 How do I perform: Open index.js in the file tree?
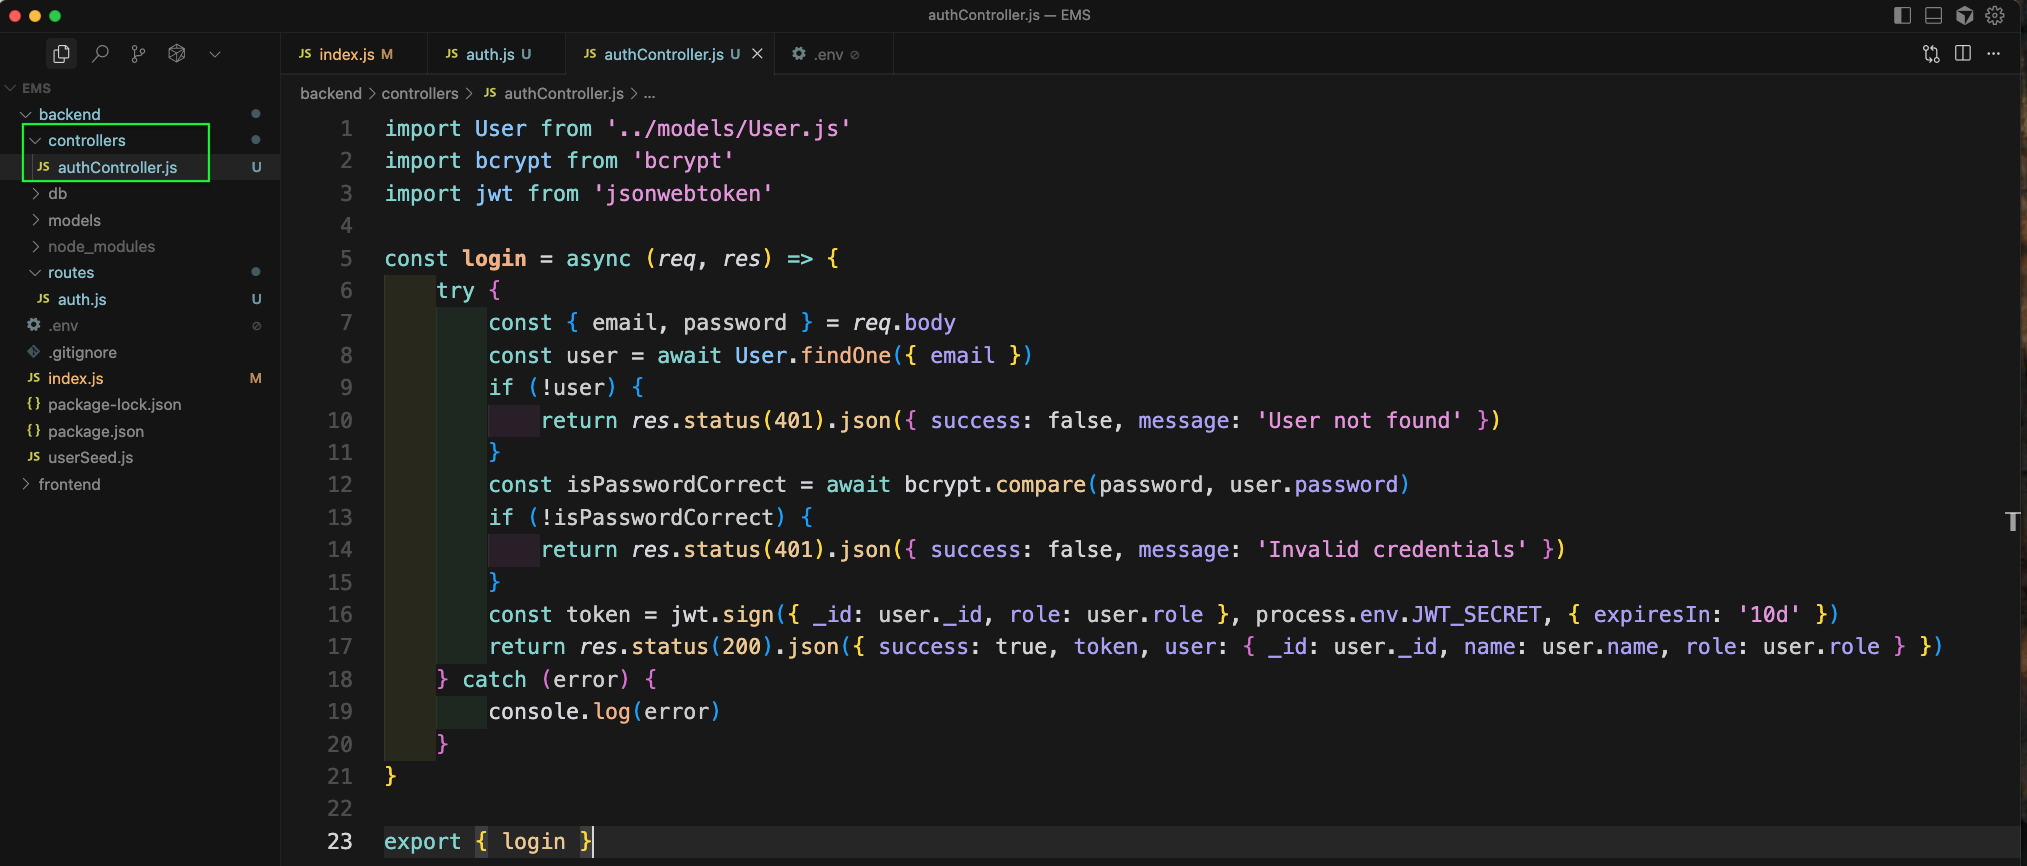click(x=140, y=378)
